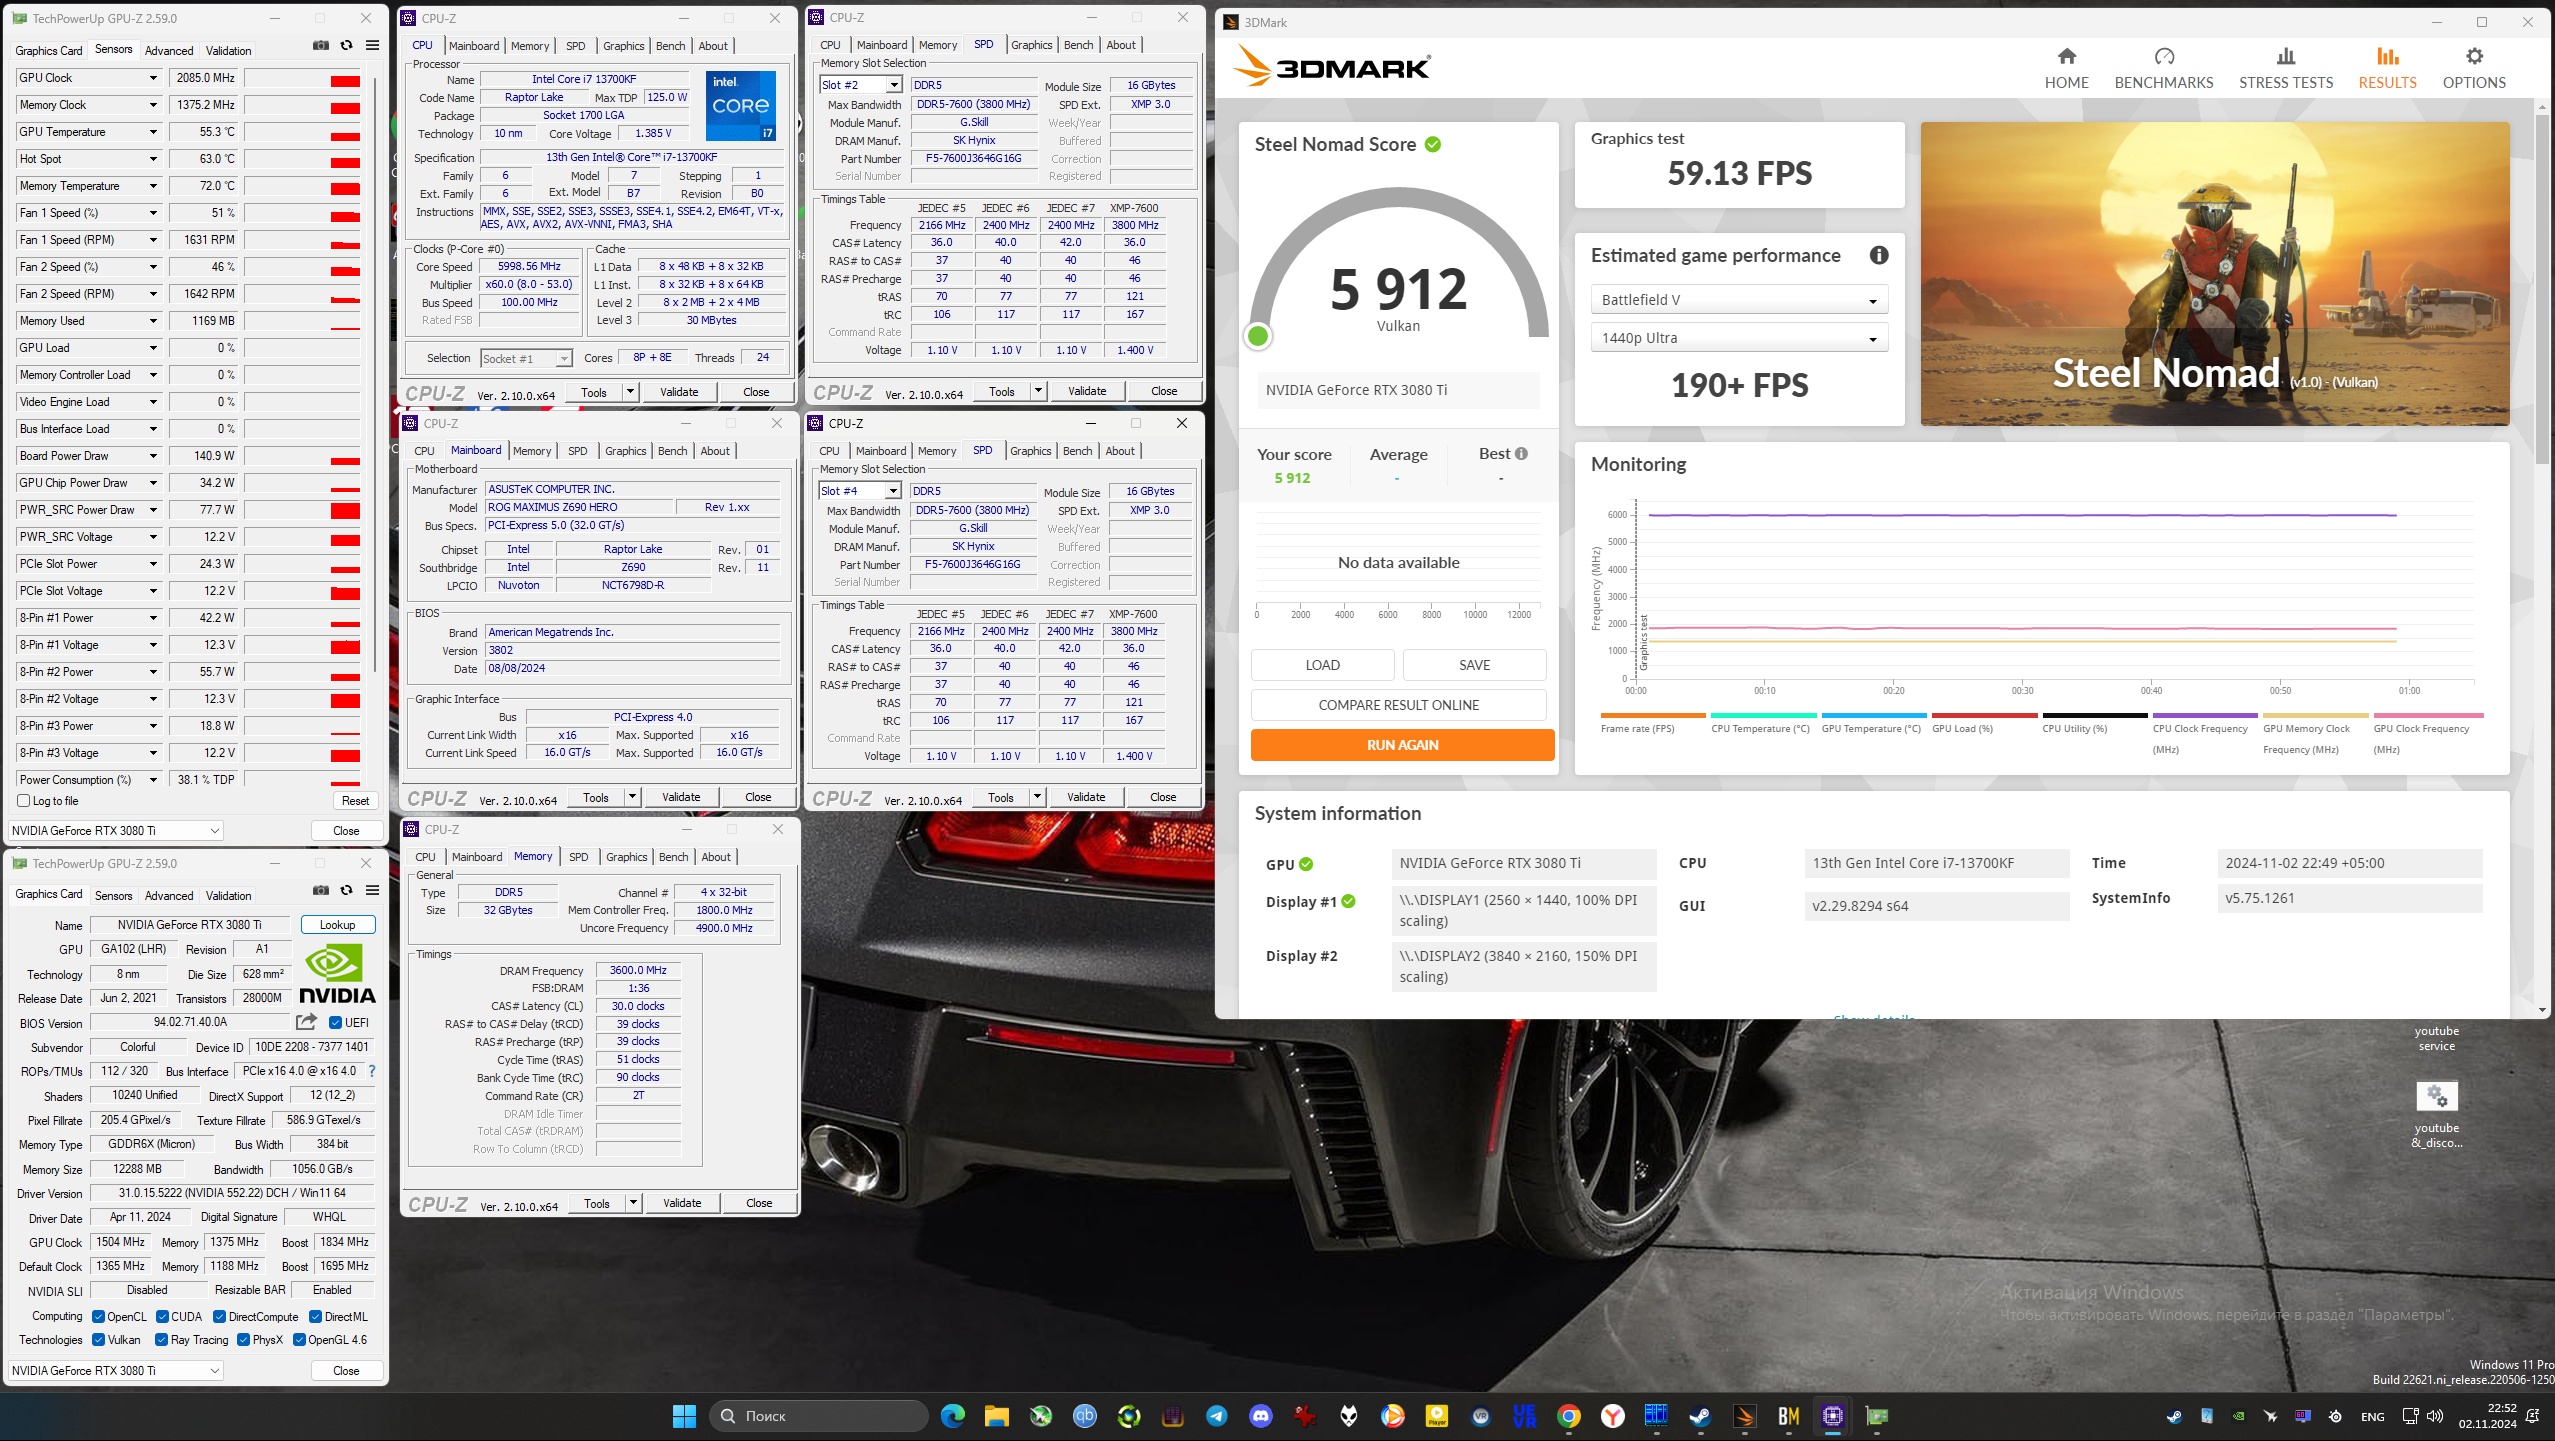Click the Bus Interface question mark icon
The width and height of the screenshot is (2555, 1441).
pos(372,1070)
